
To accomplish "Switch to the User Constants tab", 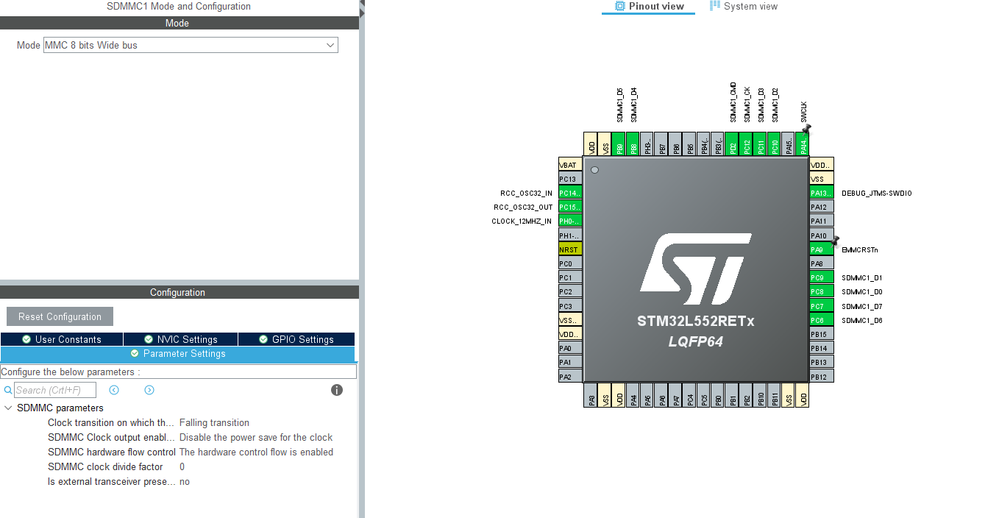I will point(62,340).
